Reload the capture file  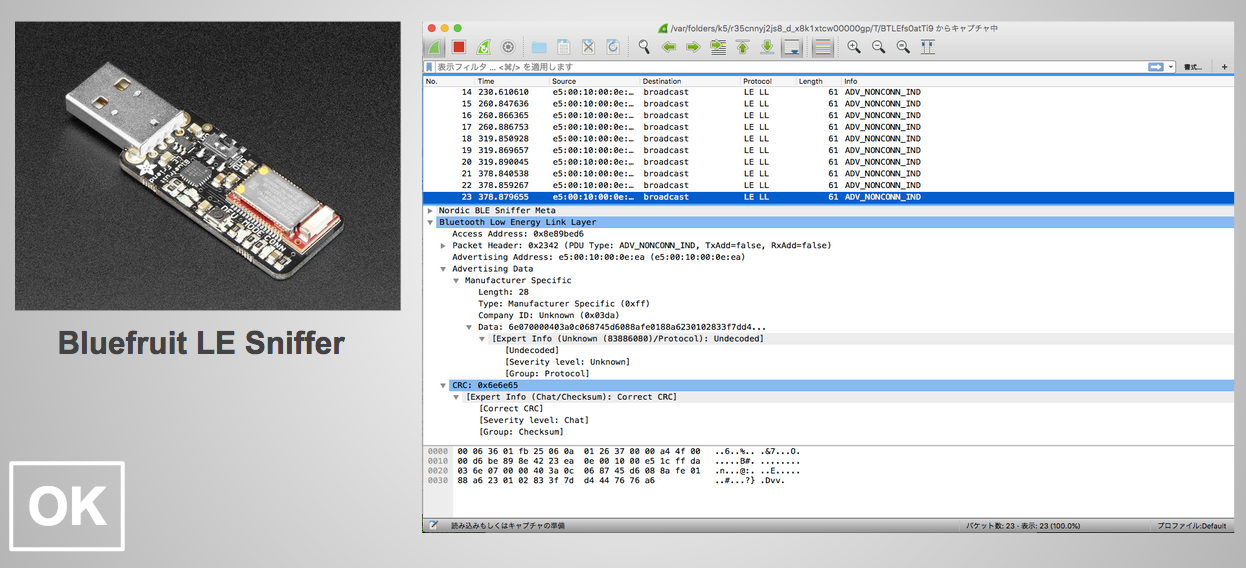612,47
